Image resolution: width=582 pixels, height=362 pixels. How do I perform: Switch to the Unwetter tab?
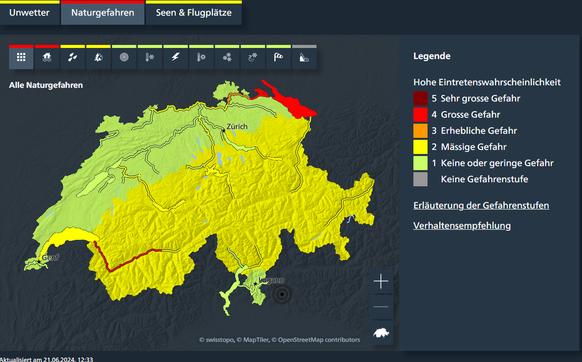(x=29, y=13)
